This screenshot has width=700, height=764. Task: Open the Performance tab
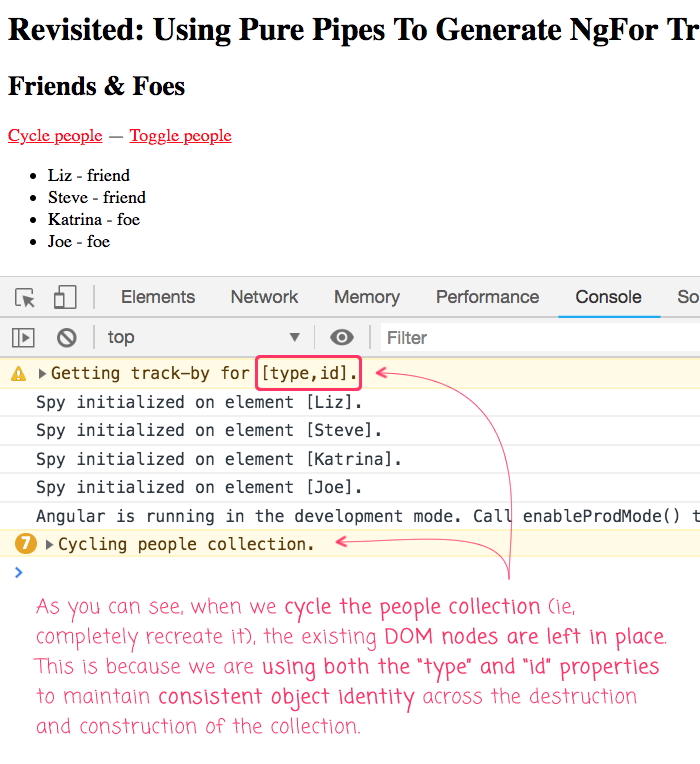487,297
